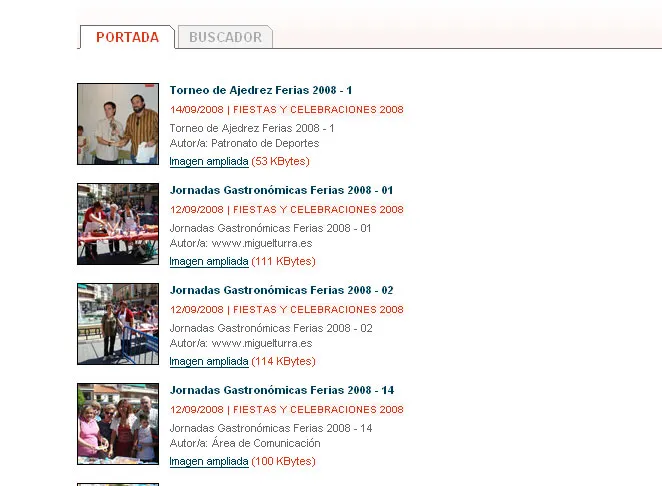Click category line under Jornadas Gastronómicas Ferias 2008 - 02
This screenshot has height=486, width=662.
click(x=287, y=310)
